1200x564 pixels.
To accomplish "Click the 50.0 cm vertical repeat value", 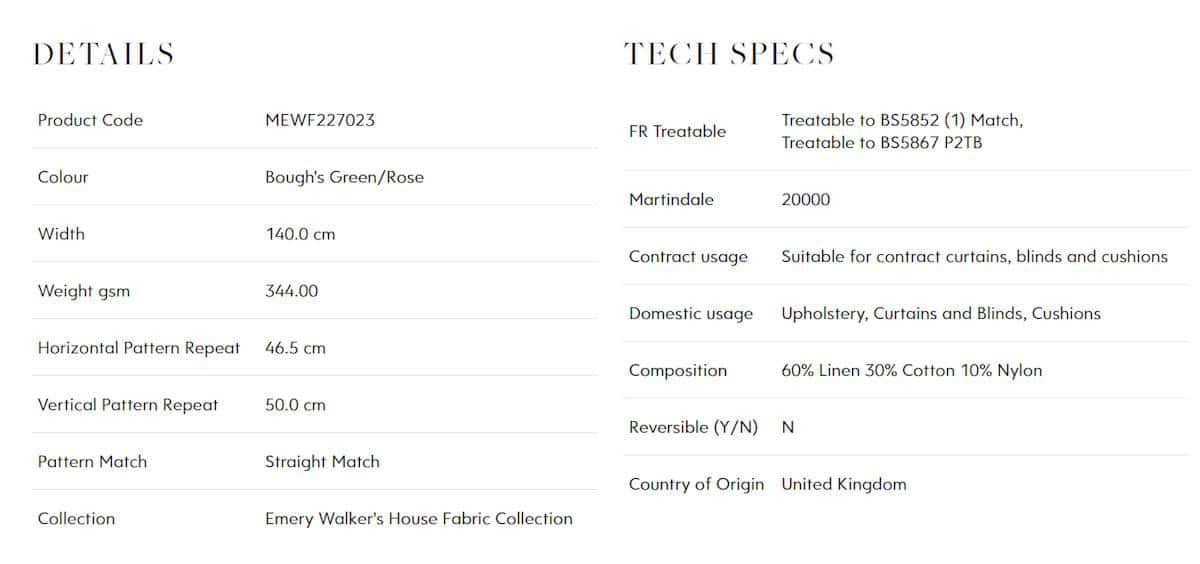I will tap(295, 405).
